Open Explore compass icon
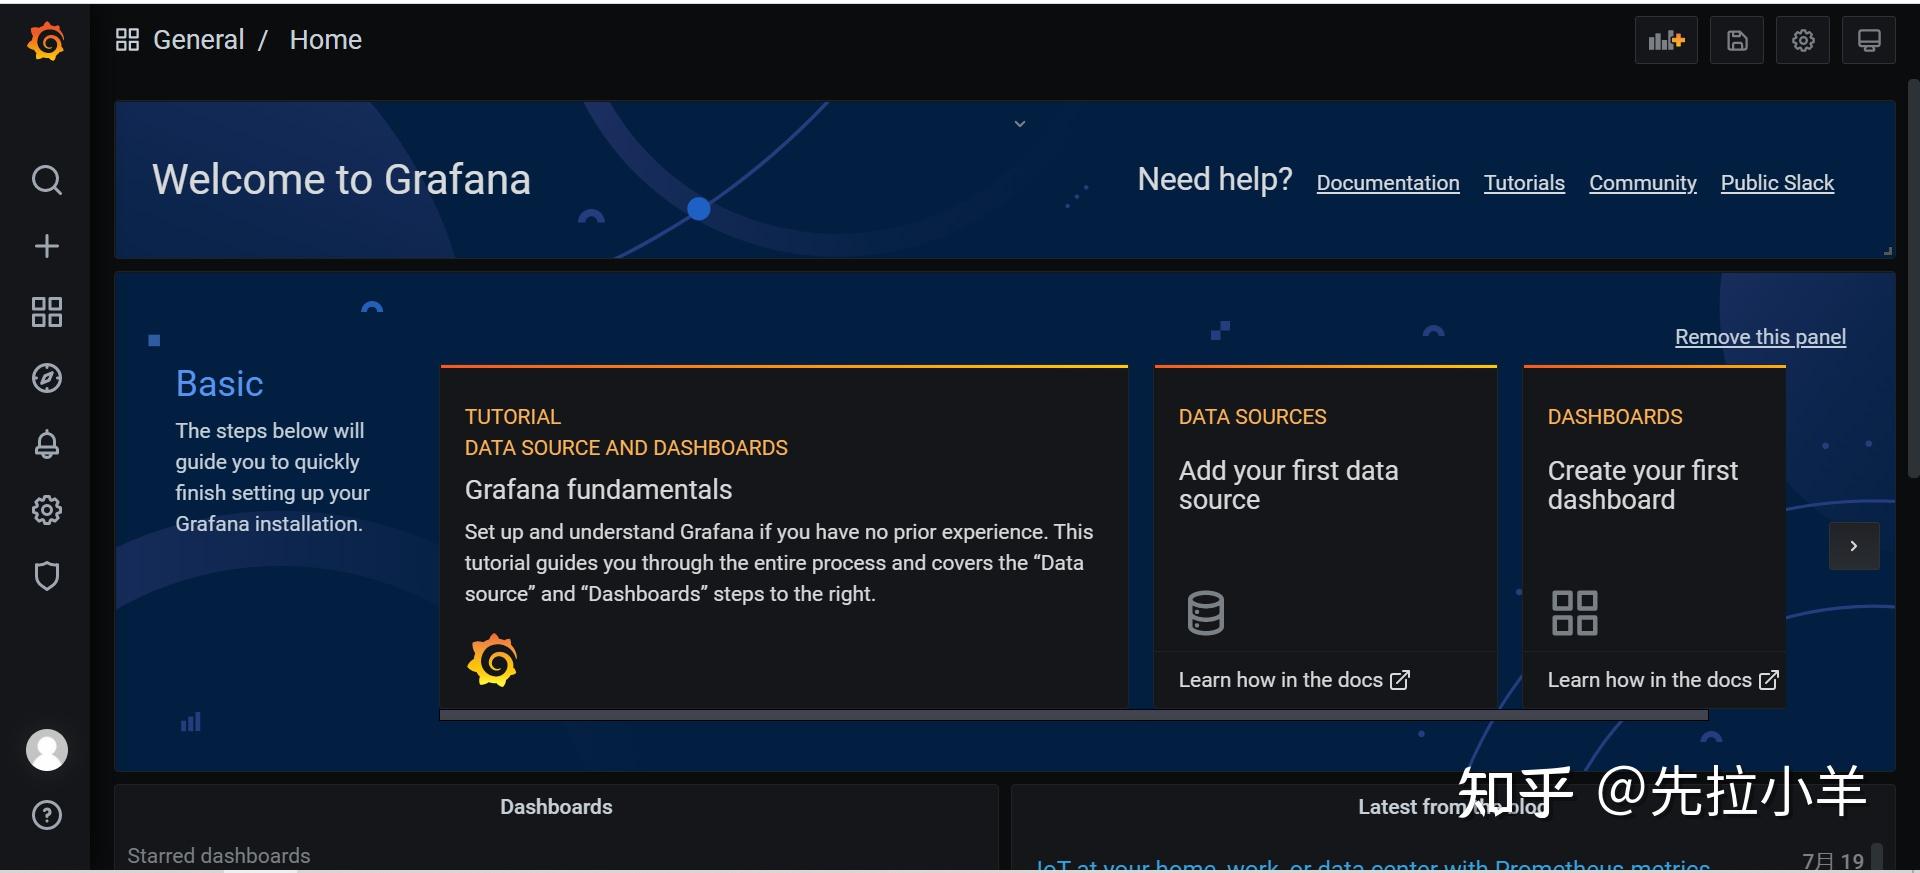The height and width of the screenshot is (873, 1920). click(x=46, y=378)
